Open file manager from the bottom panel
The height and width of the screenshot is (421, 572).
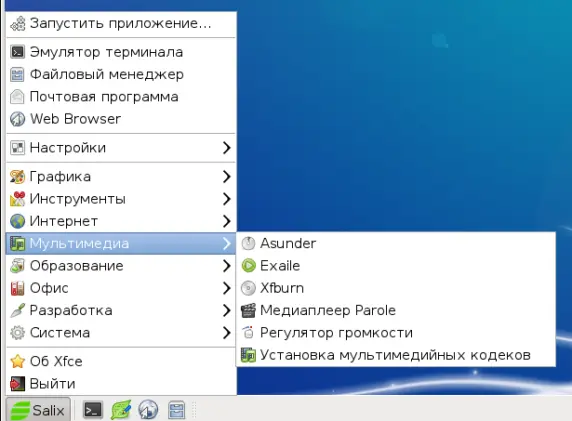(177, 410)
